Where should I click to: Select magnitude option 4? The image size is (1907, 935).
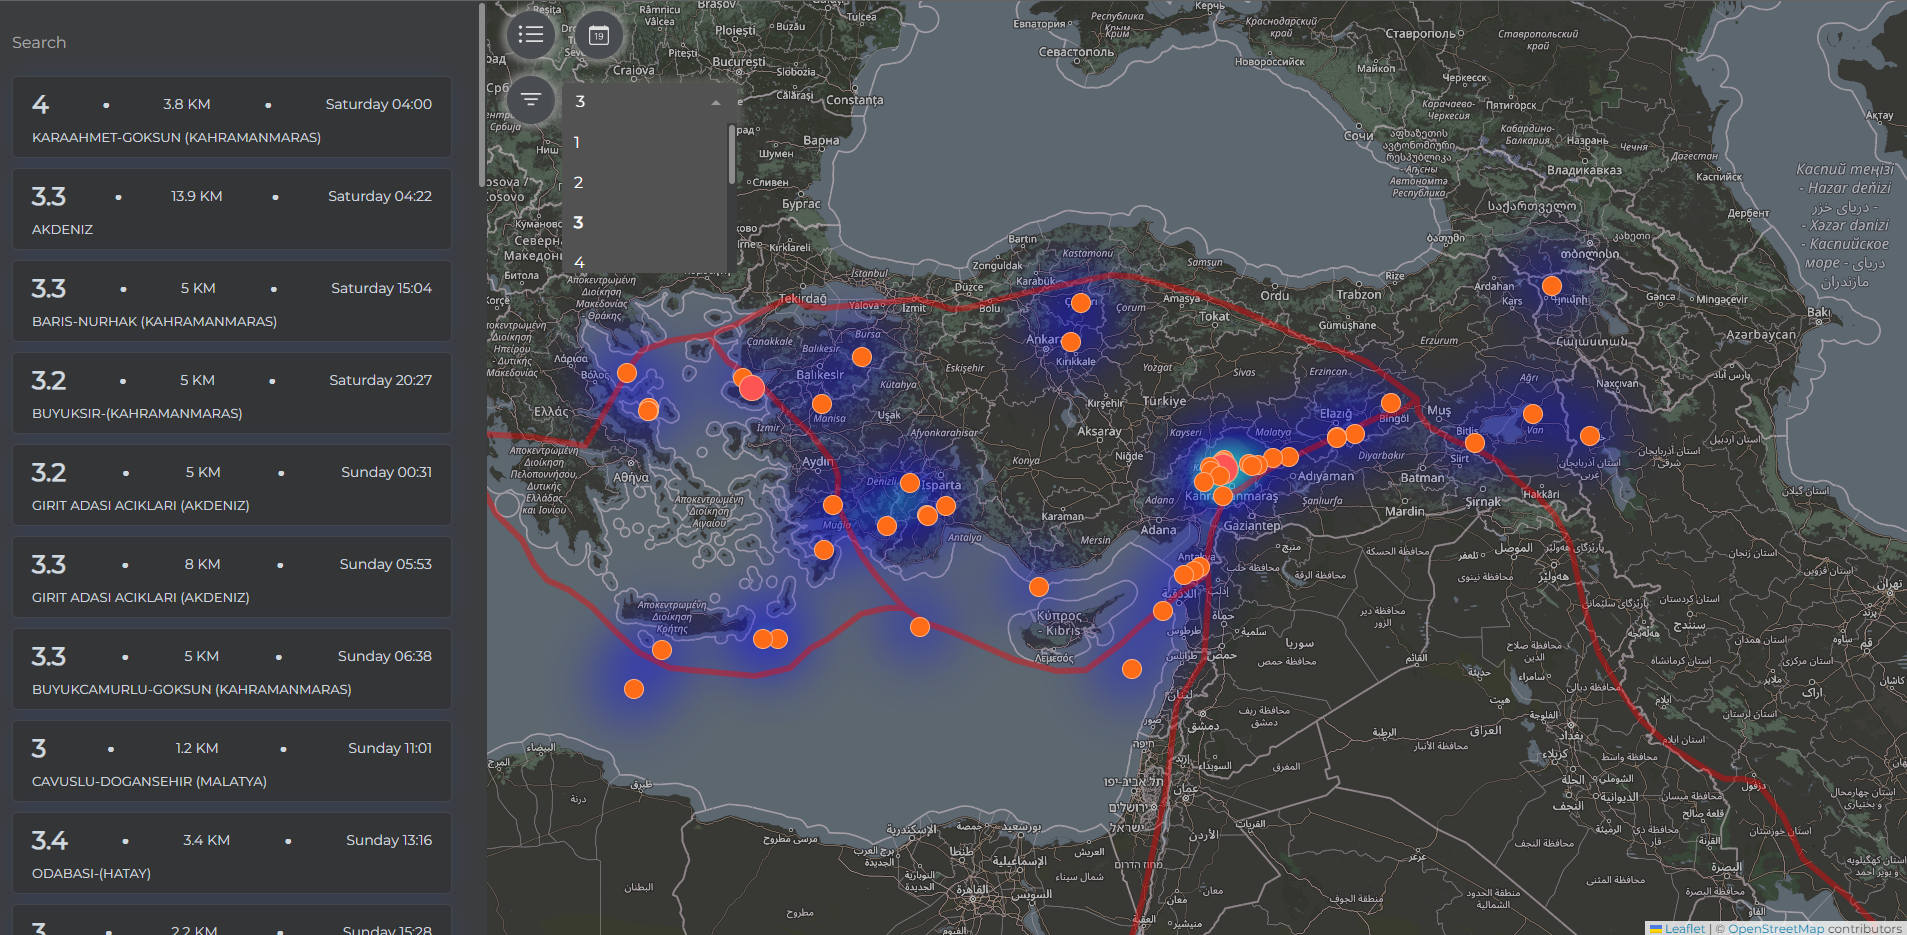pos(646,261)
